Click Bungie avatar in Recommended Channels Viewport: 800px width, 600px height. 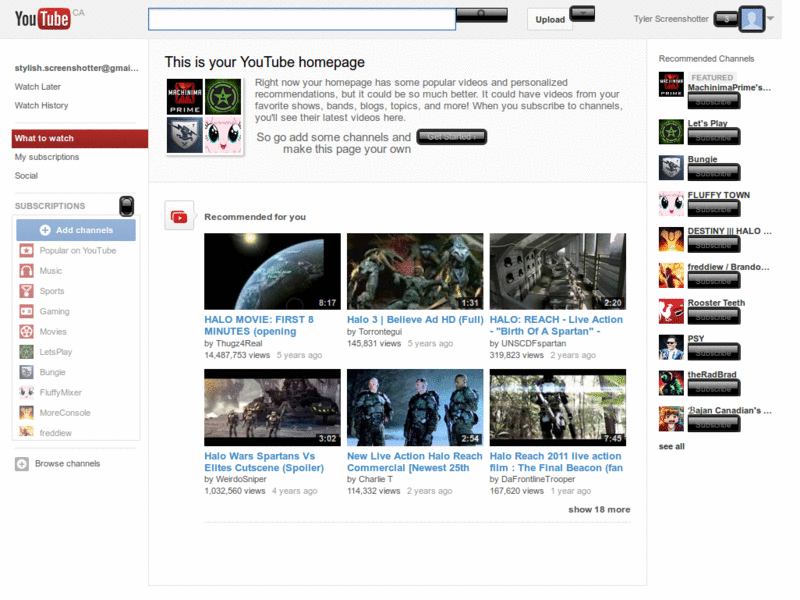click(x=671, y=168)
